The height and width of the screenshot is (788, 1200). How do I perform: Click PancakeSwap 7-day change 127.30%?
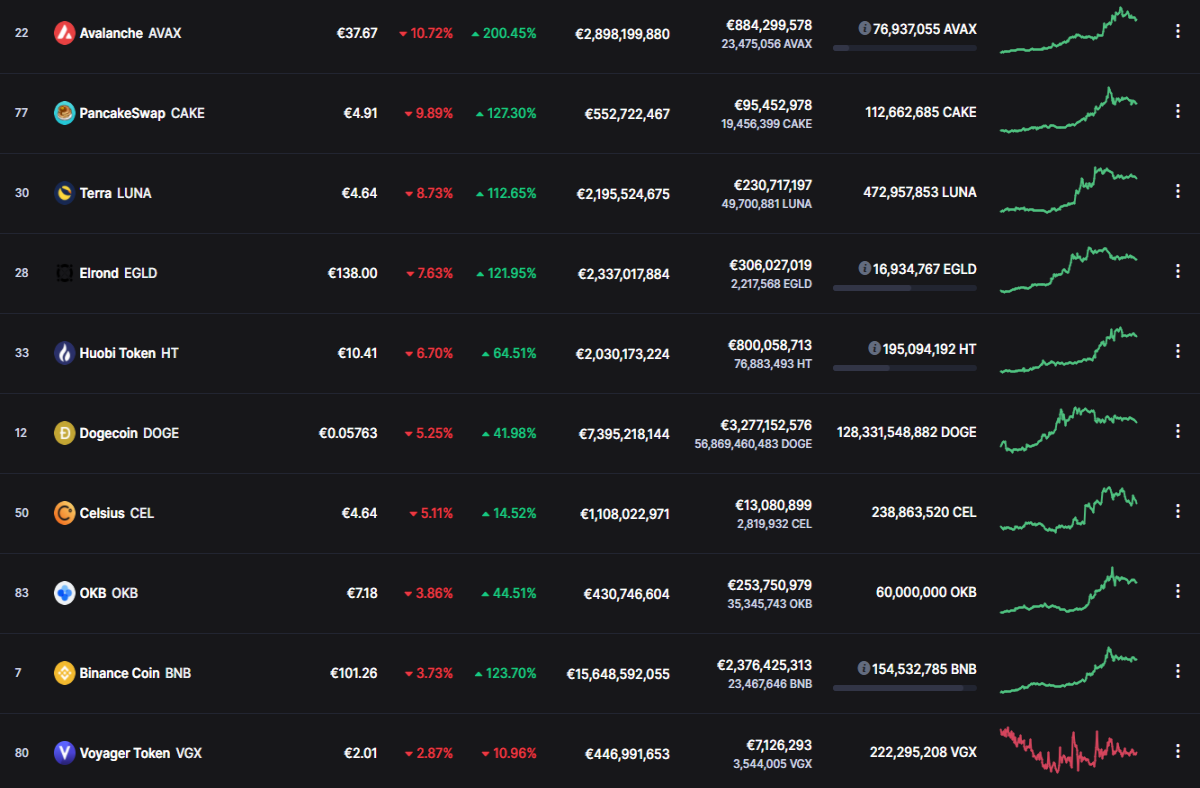coord(506,113)
